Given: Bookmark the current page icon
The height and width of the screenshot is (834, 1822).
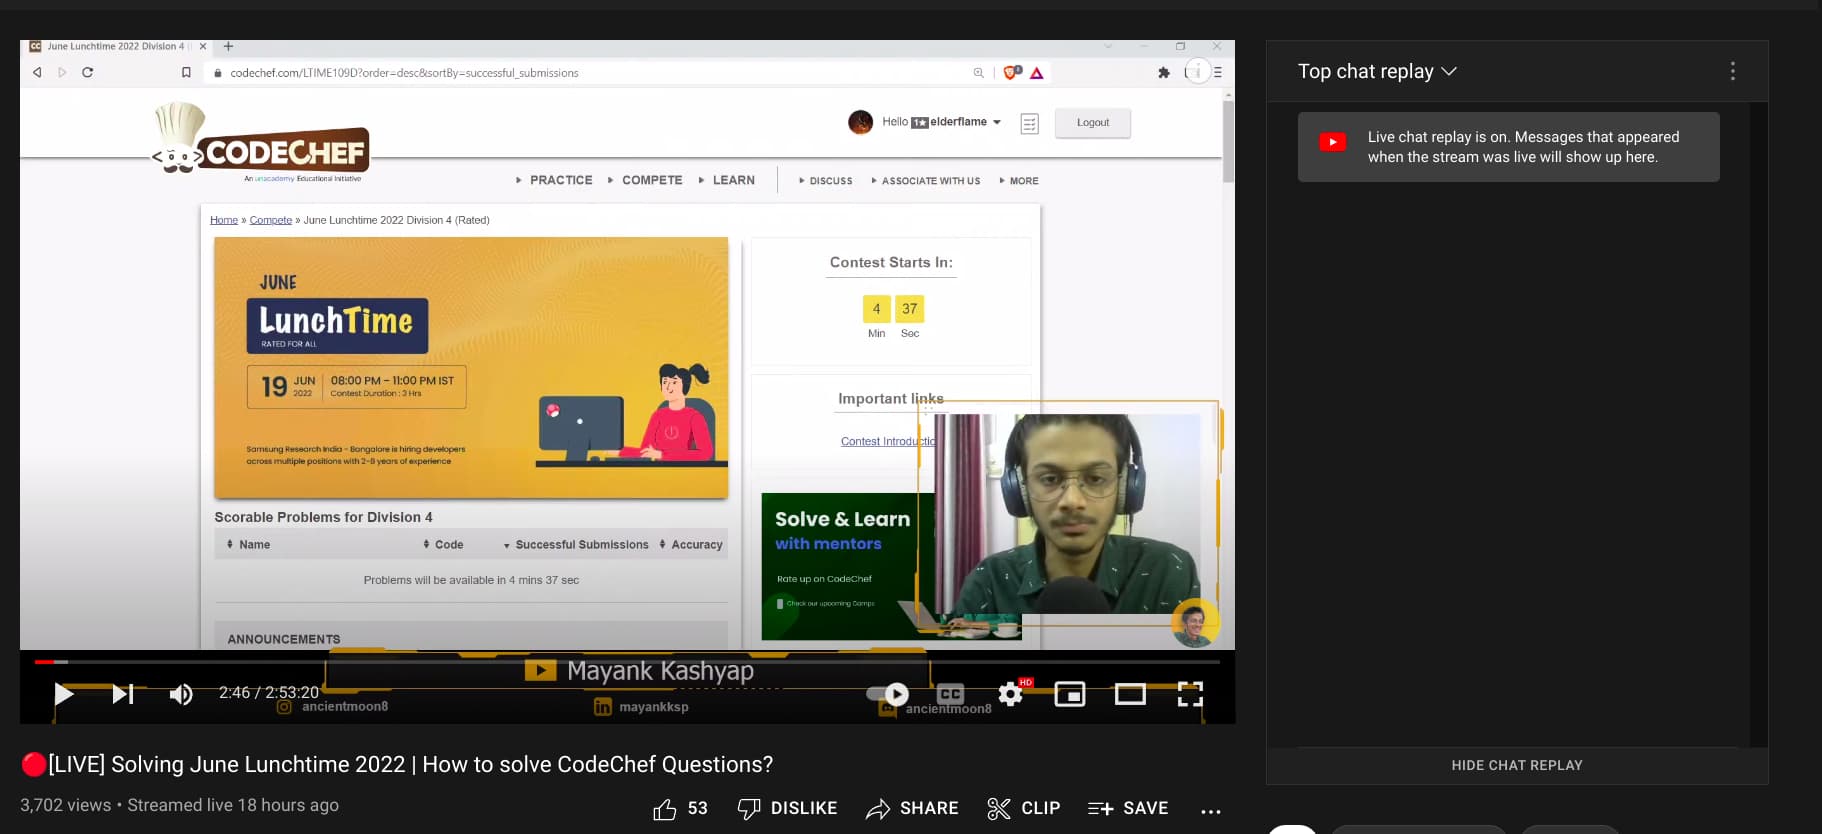Looking at the screenshot, I should tap(186, 72).
